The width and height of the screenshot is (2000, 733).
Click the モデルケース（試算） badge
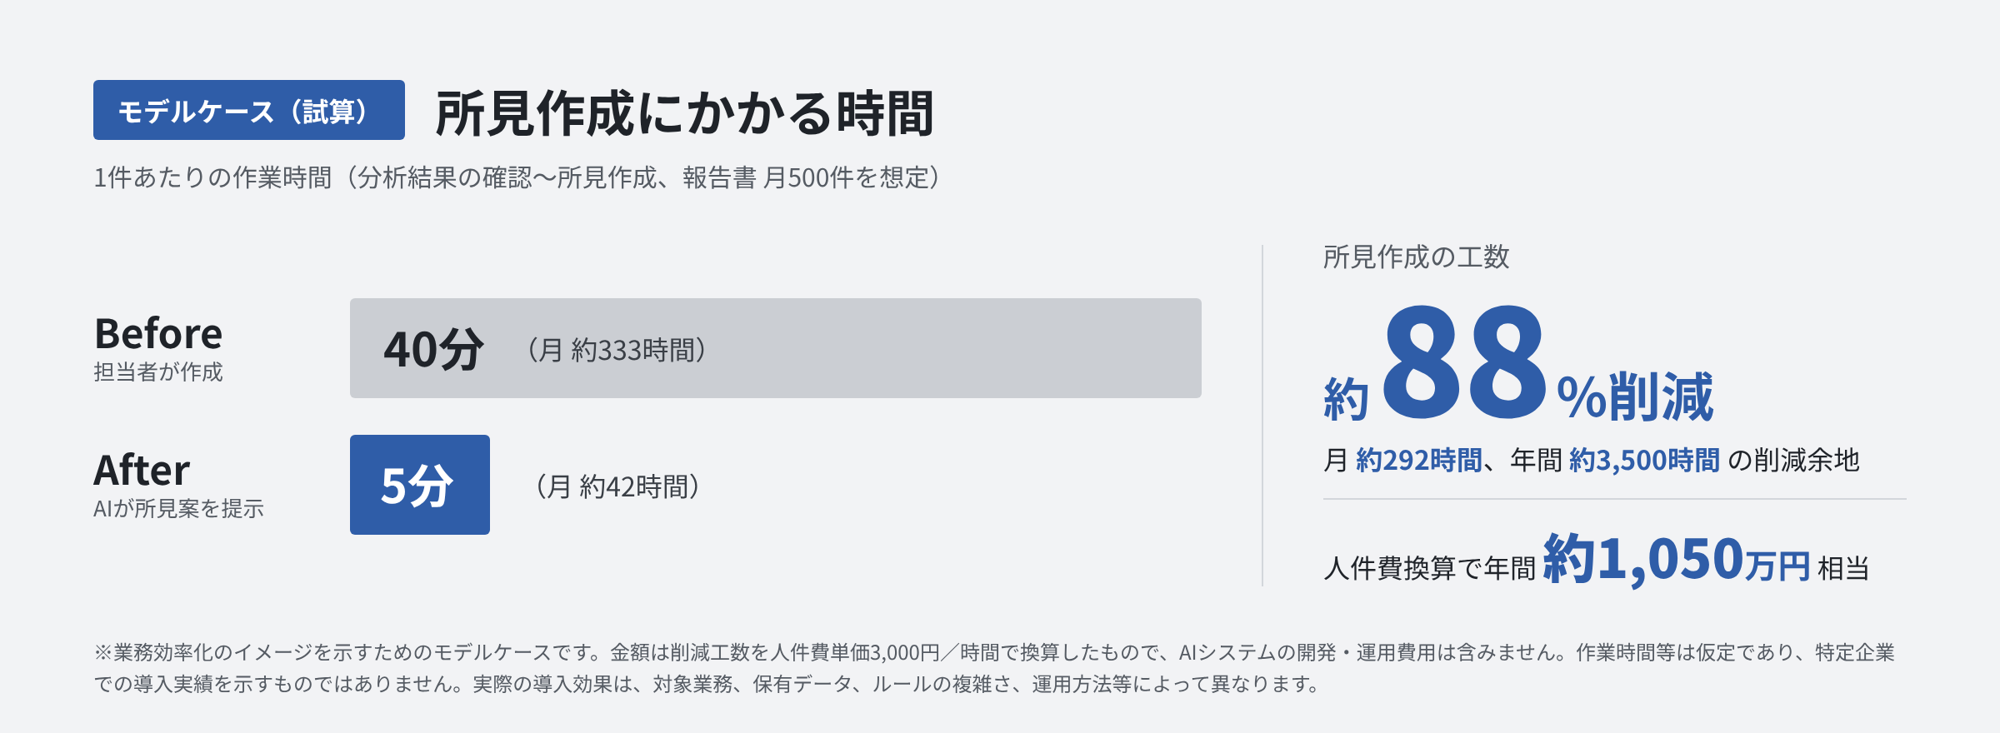[249, 110]
